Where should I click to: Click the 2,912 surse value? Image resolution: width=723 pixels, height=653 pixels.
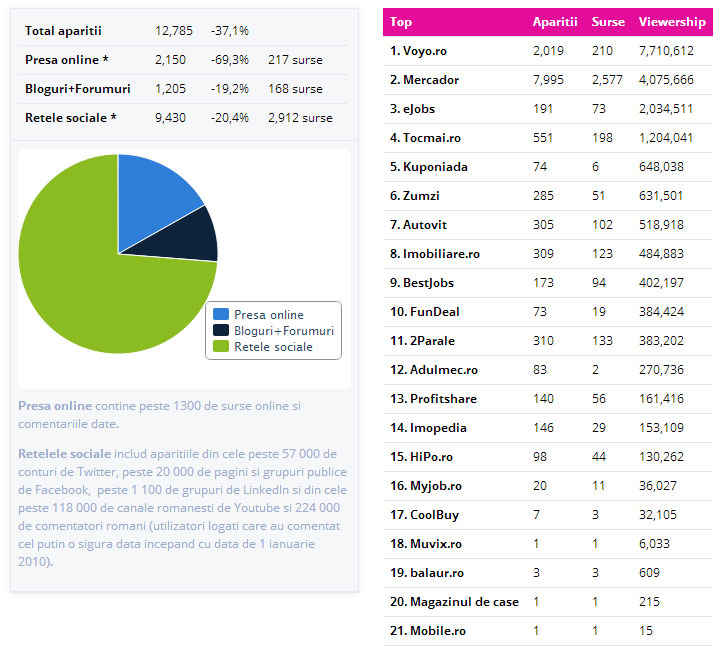(x=300, y=119)
